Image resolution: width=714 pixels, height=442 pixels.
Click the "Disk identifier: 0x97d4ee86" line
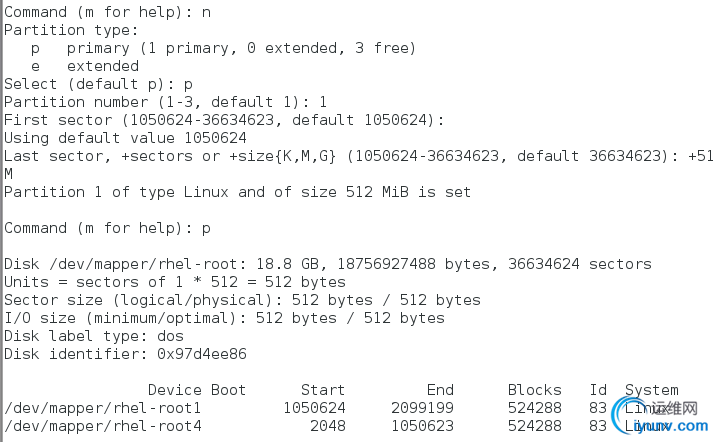[124, 354]
